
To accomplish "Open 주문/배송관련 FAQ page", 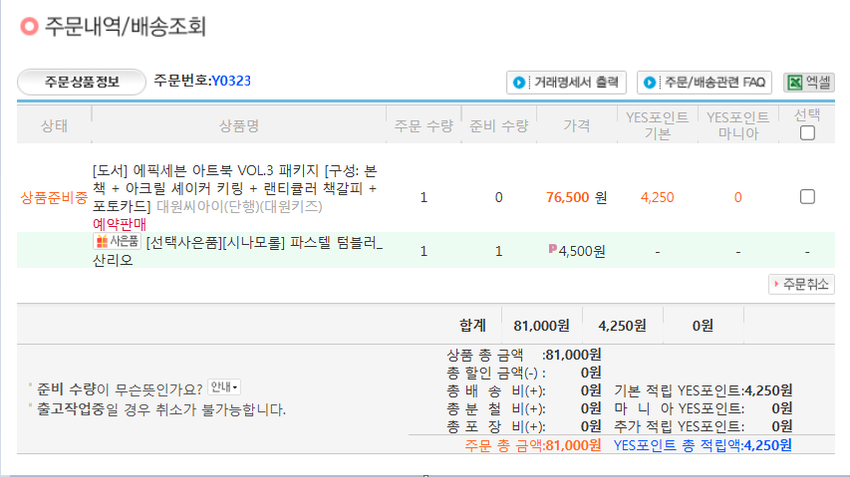I will [706, 82].
